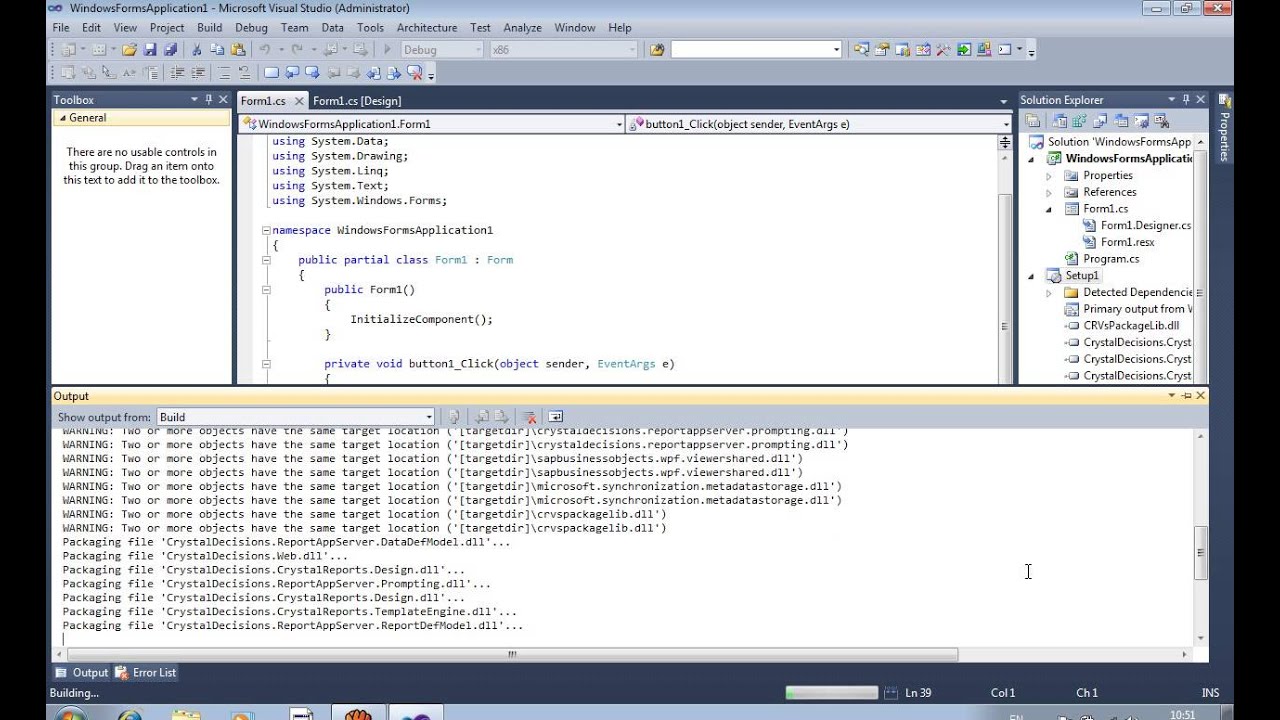Open the Show output from Build dropdown

pos(429,417)
